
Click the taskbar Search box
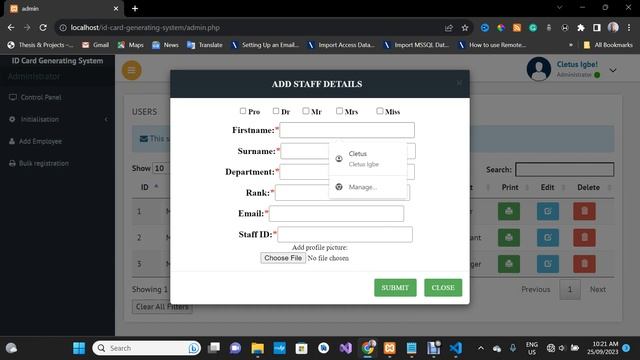[147, 348]
